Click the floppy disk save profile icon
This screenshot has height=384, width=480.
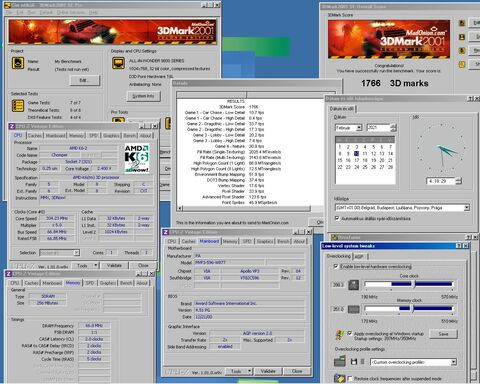pos(354,362)
